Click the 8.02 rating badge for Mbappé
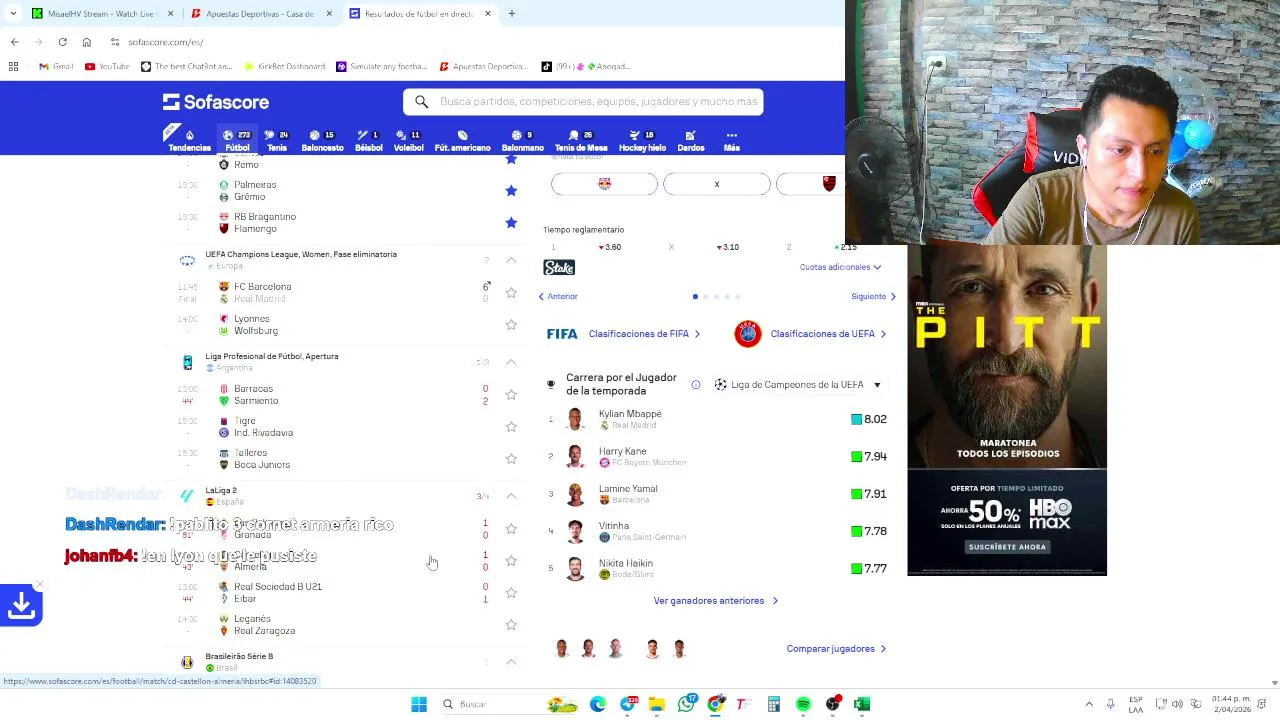 869,419
